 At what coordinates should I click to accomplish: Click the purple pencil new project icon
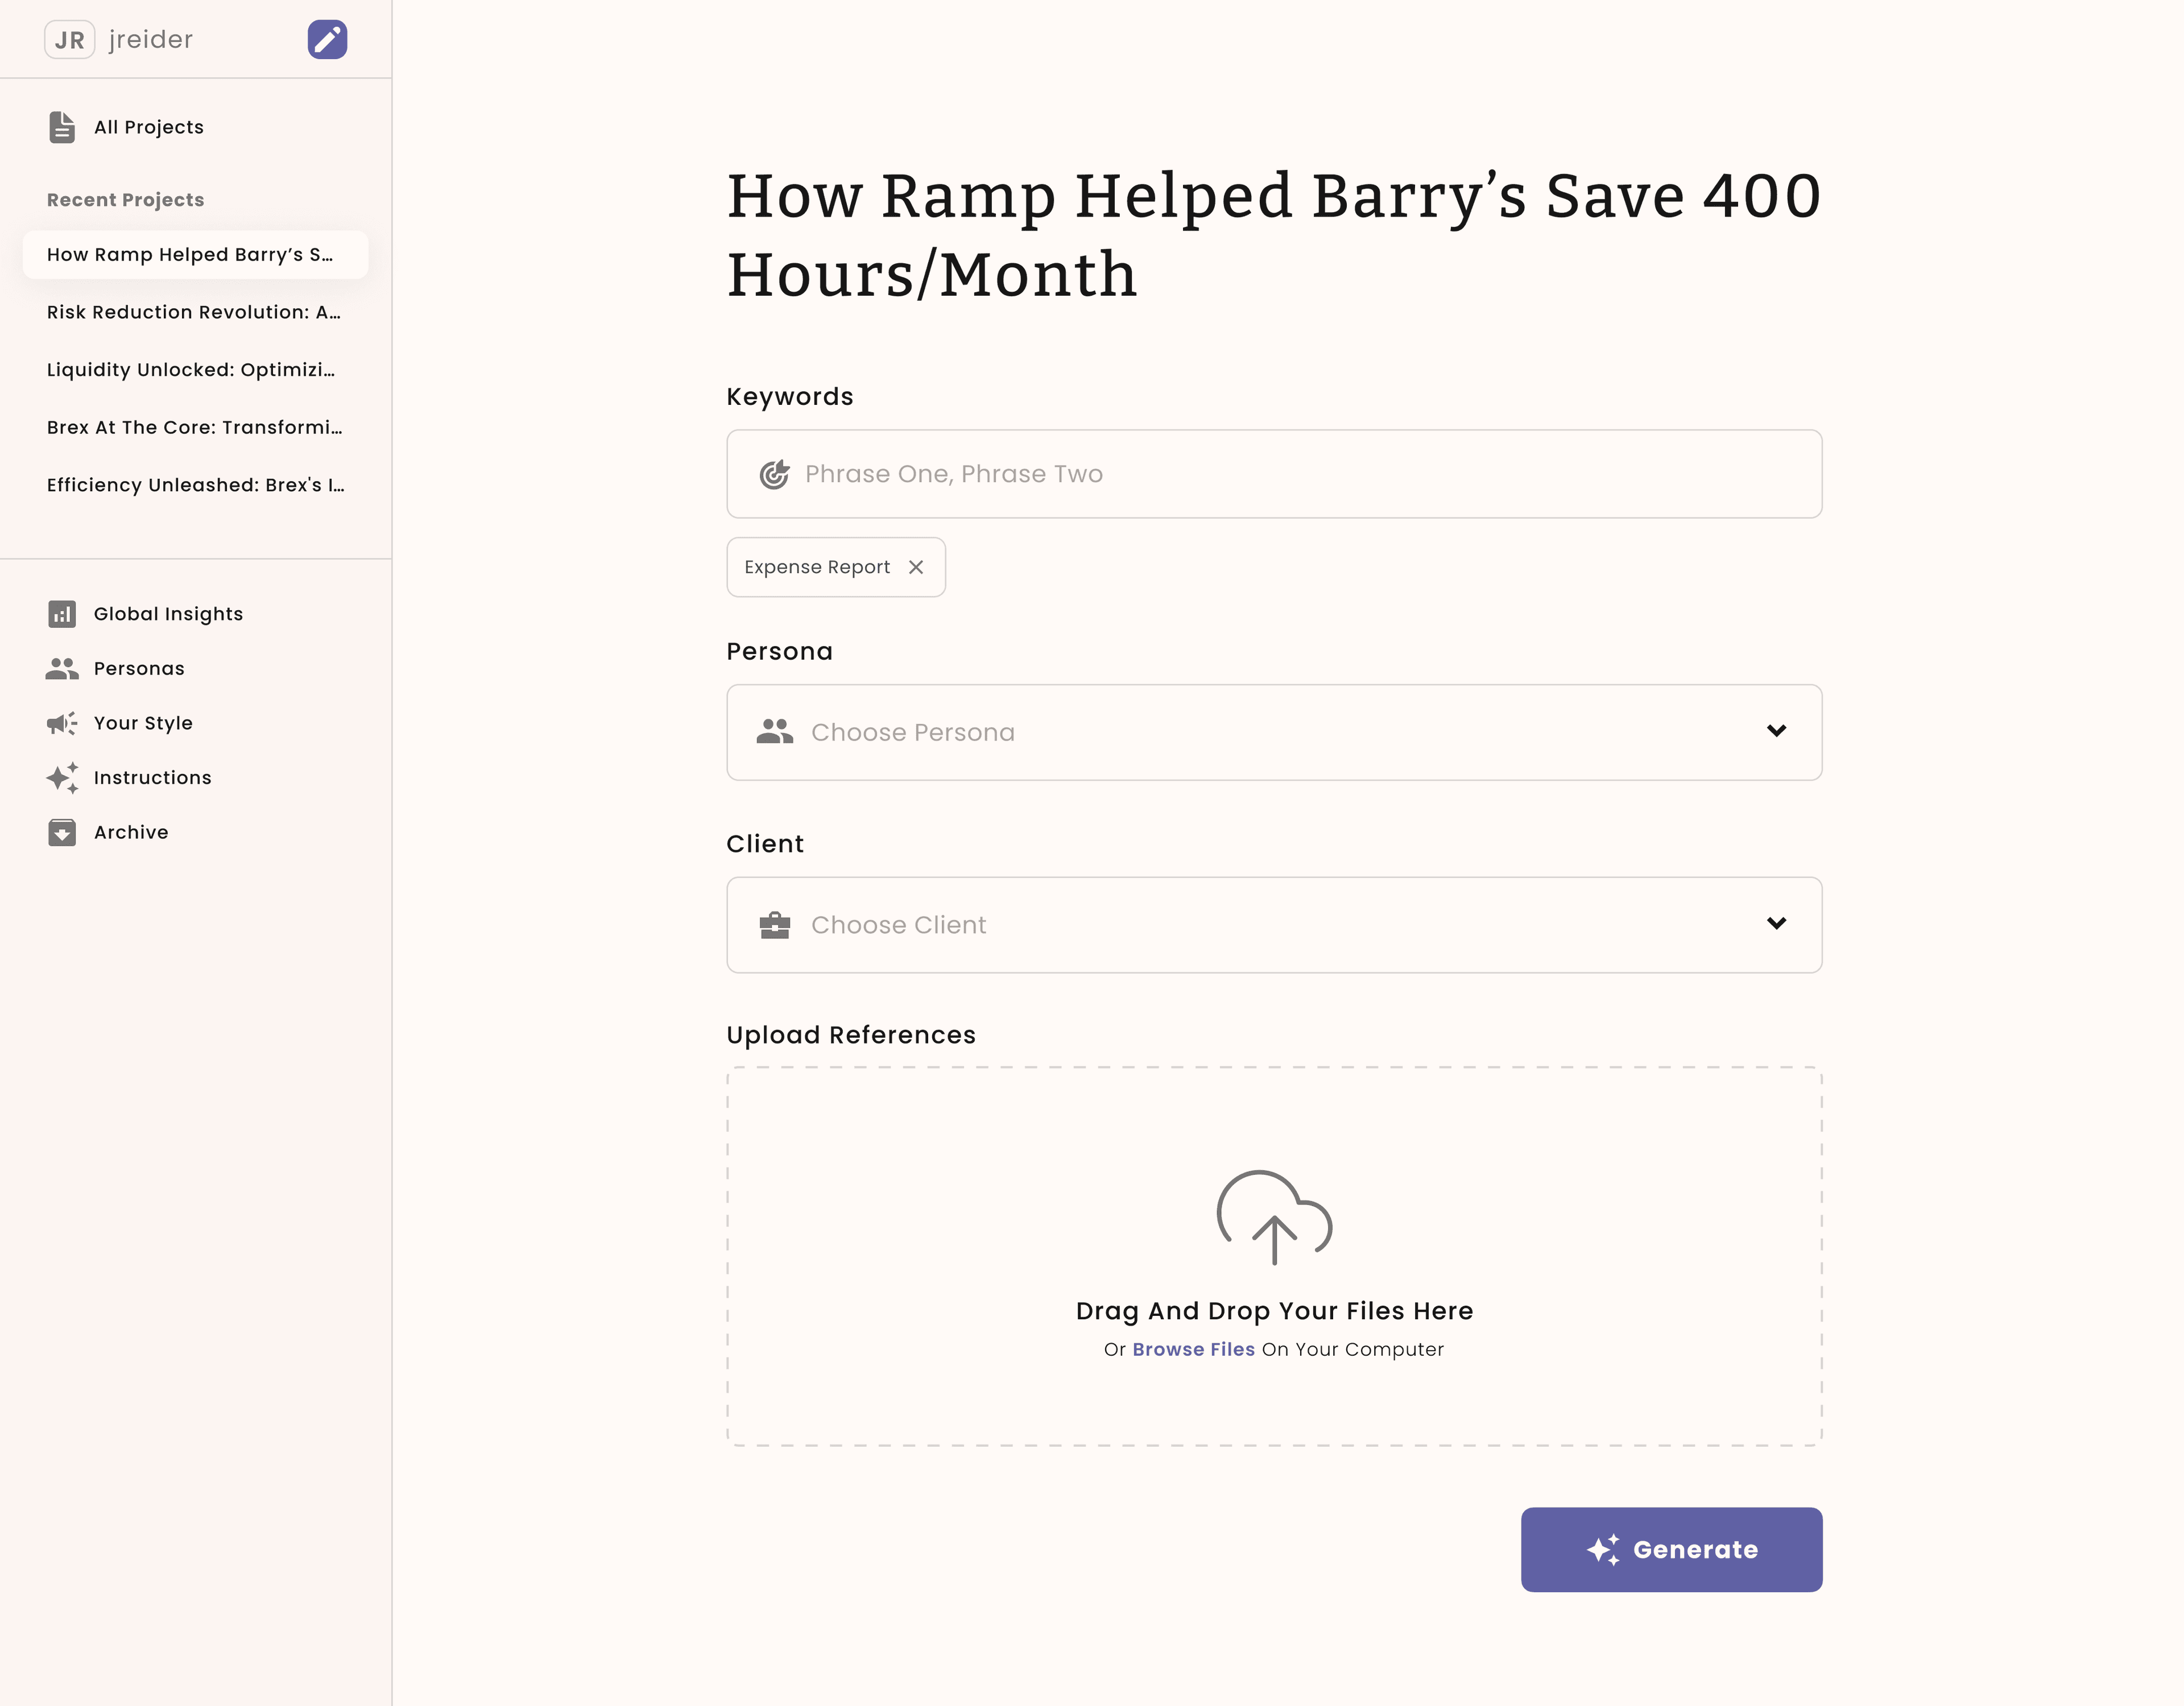pos(327,39)
